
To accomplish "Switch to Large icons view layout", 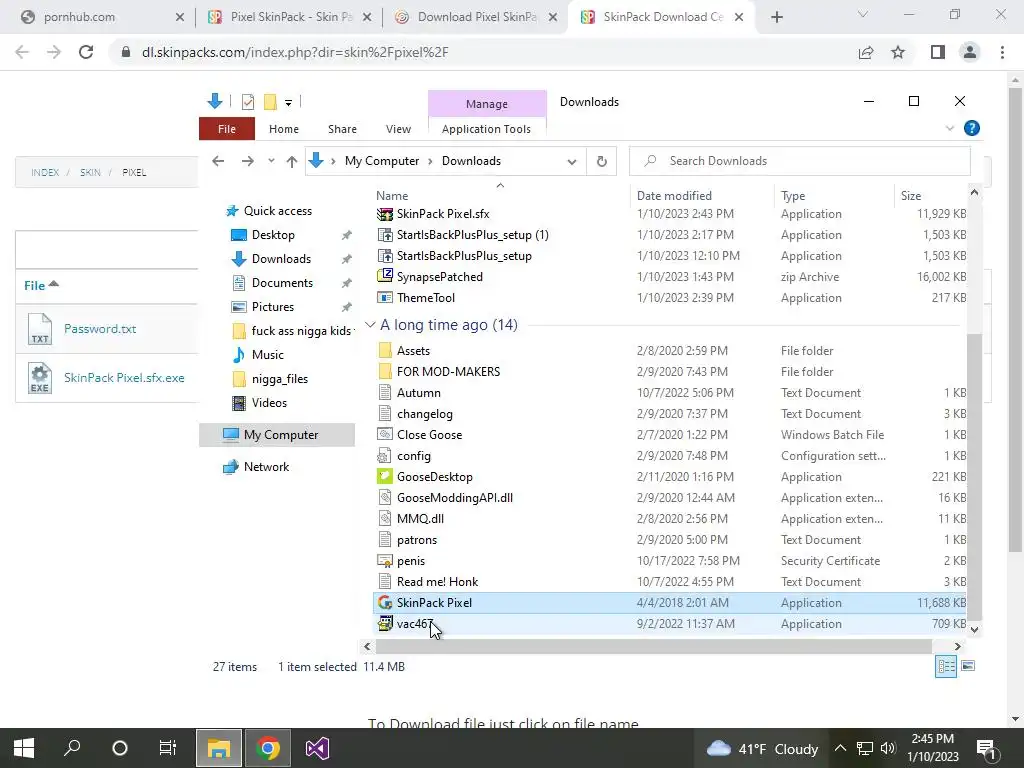I will (x=968, y=666).
